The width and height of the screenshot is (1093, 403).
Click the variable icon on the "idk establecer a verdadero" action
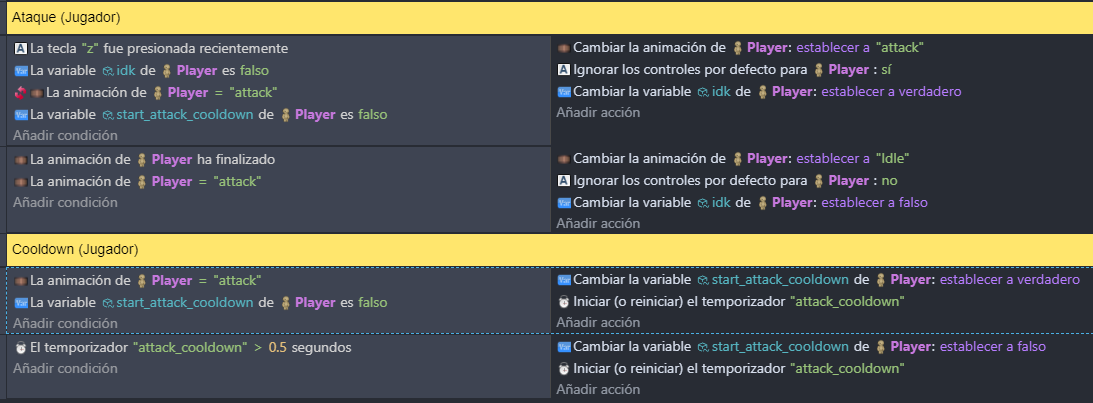tap(564, 92)
